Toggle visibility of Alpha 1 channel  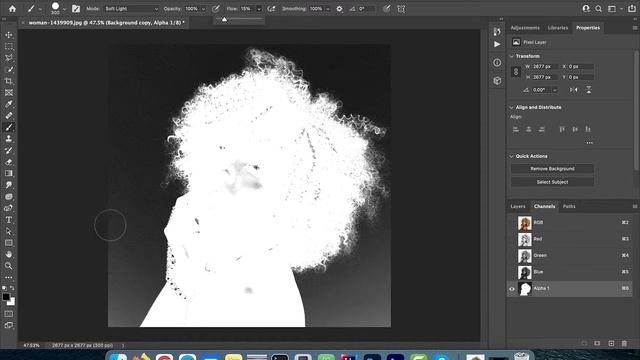[x=512, y=289]
